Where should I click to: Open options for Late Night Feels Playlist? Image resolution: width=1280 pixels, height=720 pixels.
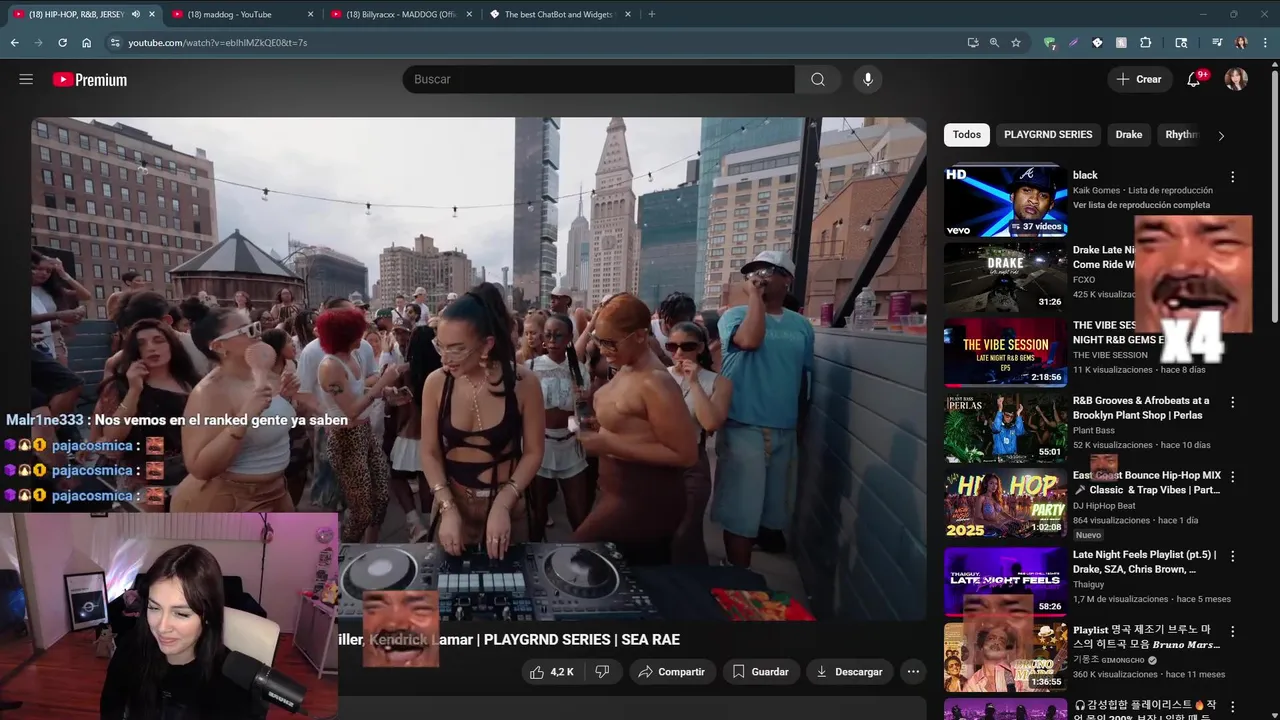click(1232, 556)
